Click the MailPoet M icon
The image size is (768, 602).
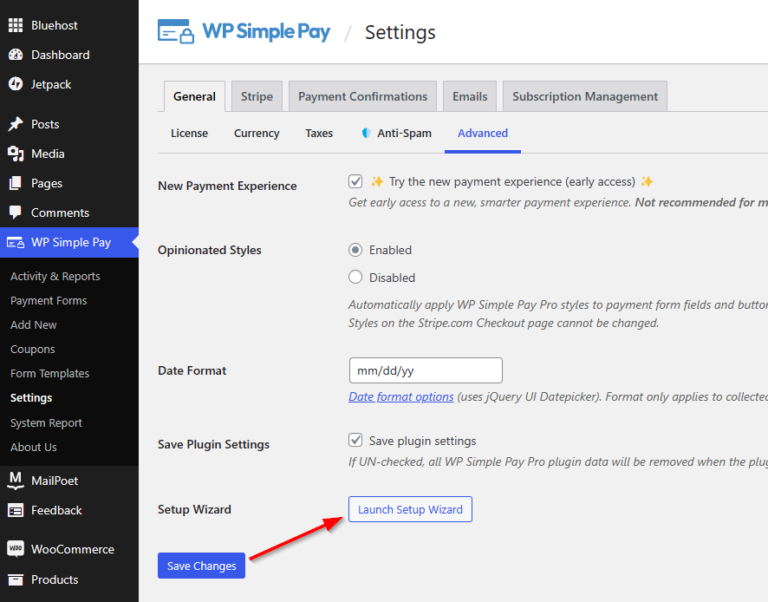point(15,481)
